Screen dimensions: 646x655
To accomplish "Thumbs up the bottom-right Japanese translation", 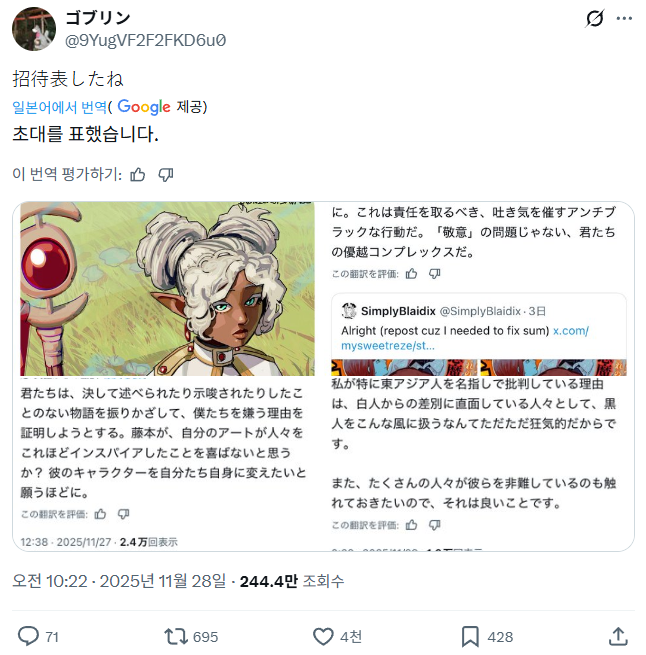I will point(412,525).
